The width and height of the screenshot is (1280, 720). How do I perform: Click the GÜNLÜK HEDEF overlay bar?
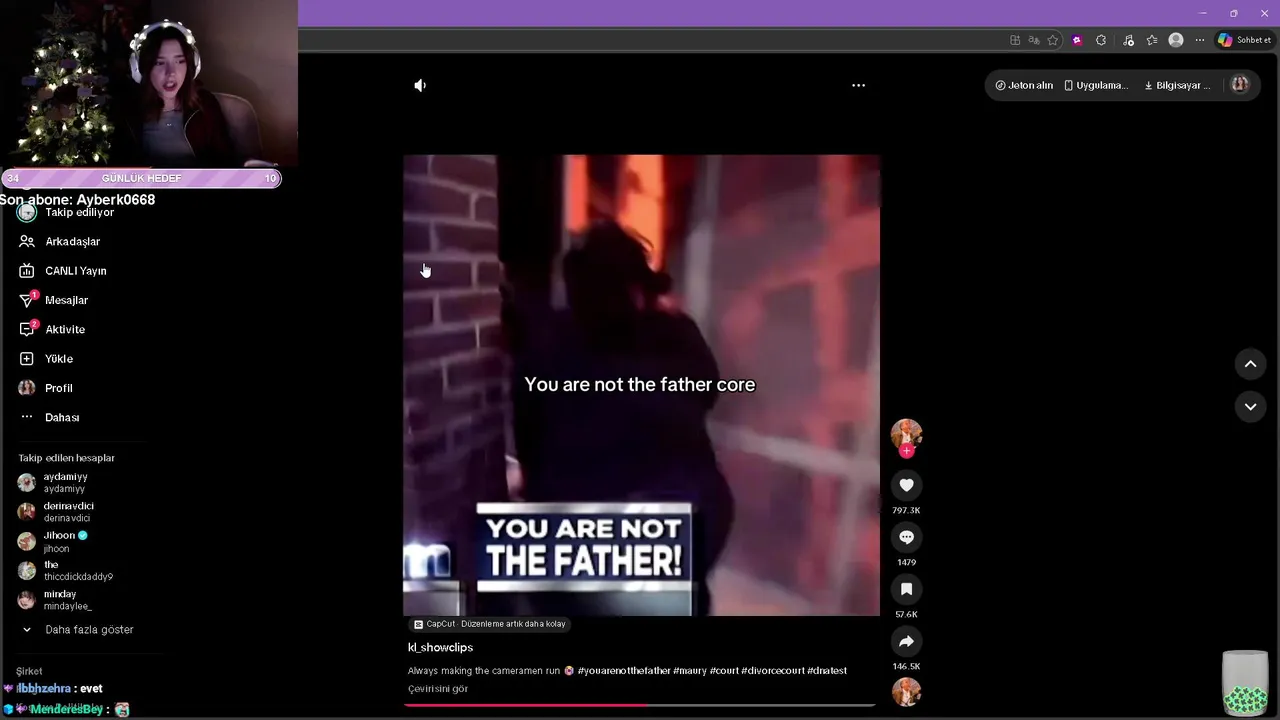141,178
